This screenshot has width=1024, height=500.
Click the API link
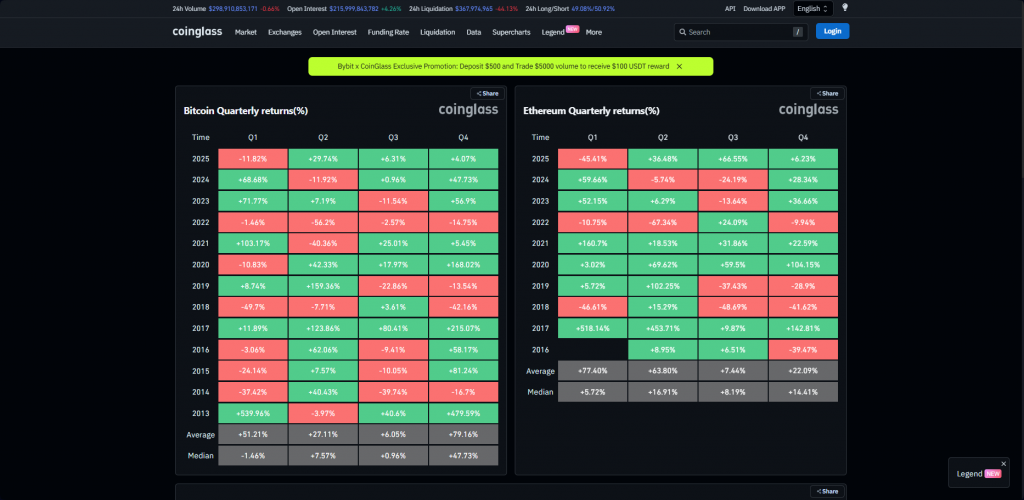pyautogui.click(x=731, y=8)
